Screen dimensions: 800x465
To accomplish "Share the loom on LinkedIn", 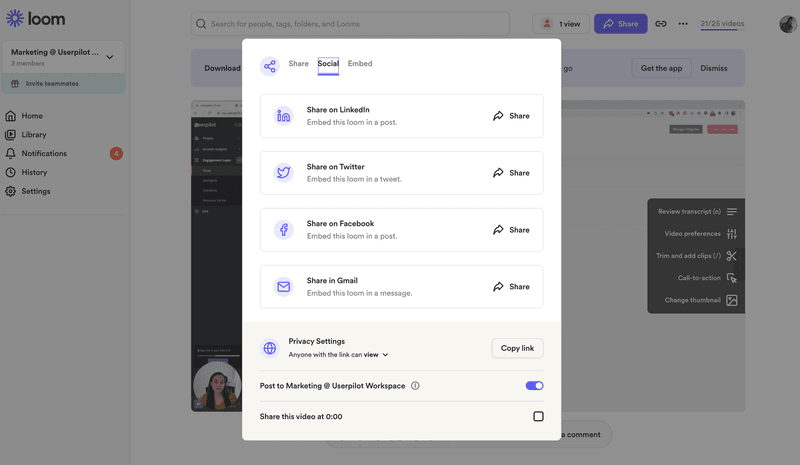I will pyautogui.click(x=511, y=116).
